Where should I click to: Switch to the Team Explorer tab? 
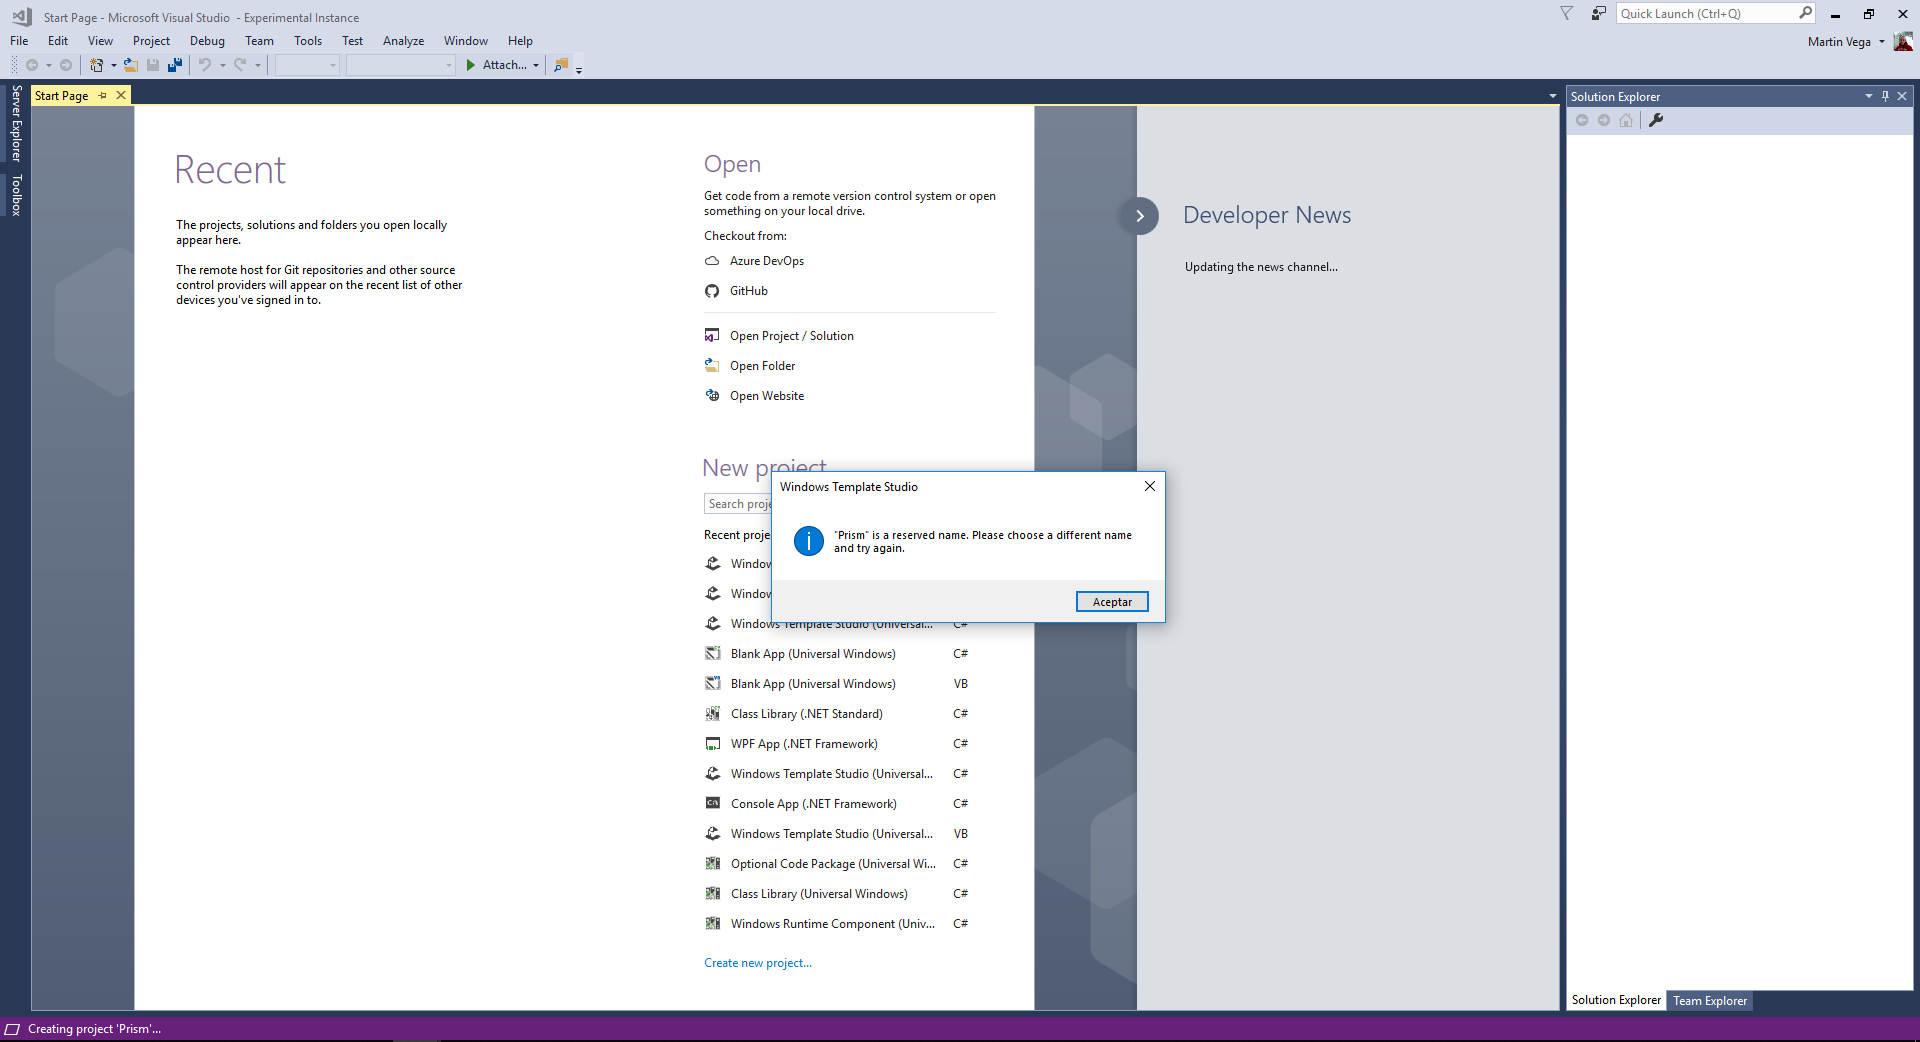1710,1001
